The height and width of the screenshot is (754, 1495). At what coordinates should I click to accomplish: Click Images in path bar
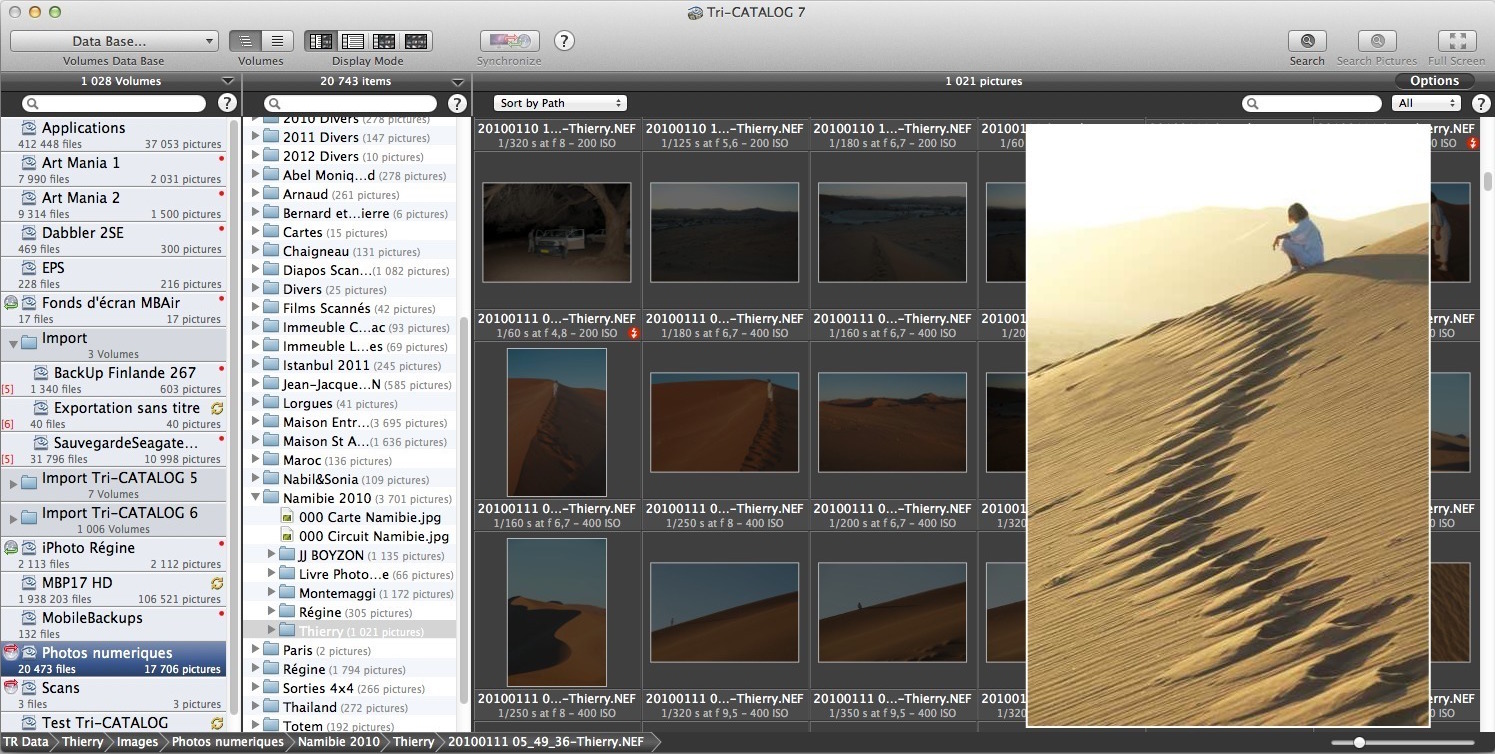[137, 742]
